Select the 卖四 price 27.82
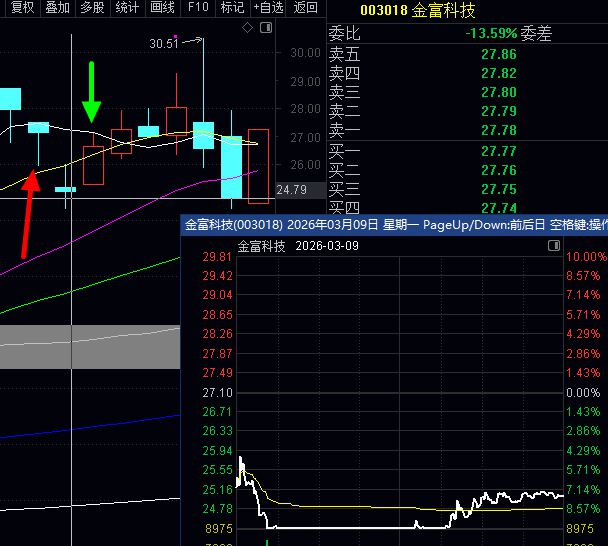The width and height of the screenshot is (608, 546). click(x=499, y=73)
